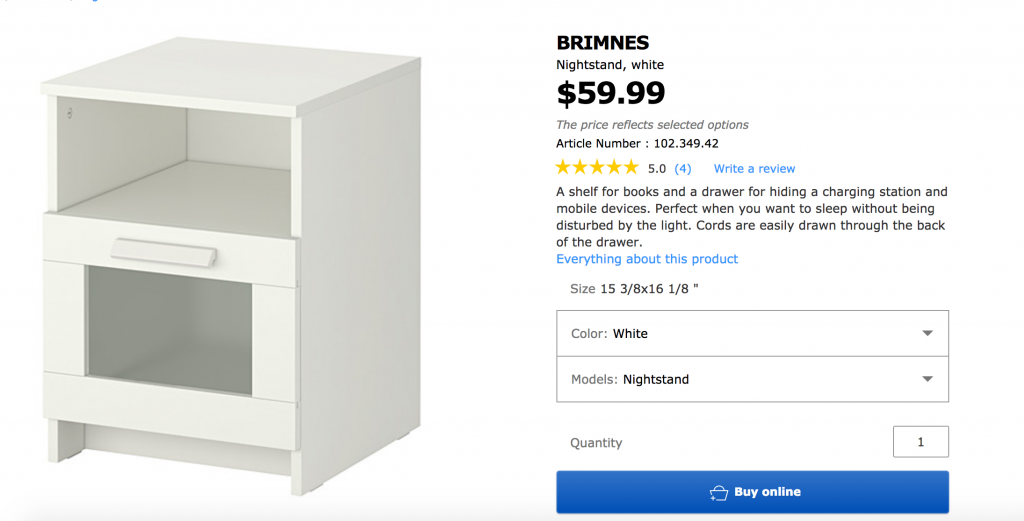The image size is (1024, 521).
Task: Open the Models: Nightstand selector label
Action: pos(630,379)
